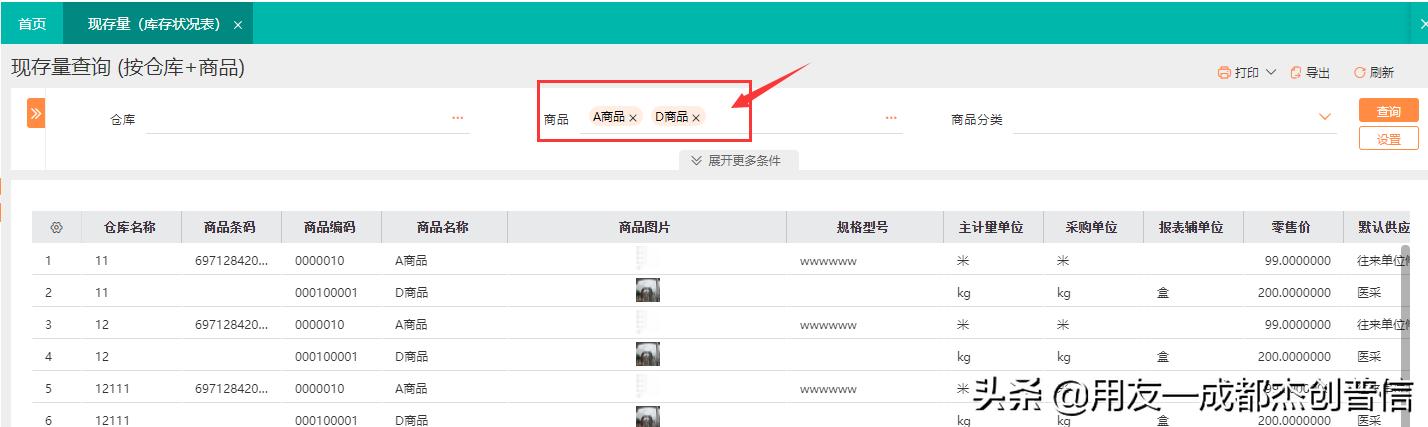1428x427 pixels.
Task: Click the 仓库 input field
Action: pyautogui.click(x=307, y=120)
